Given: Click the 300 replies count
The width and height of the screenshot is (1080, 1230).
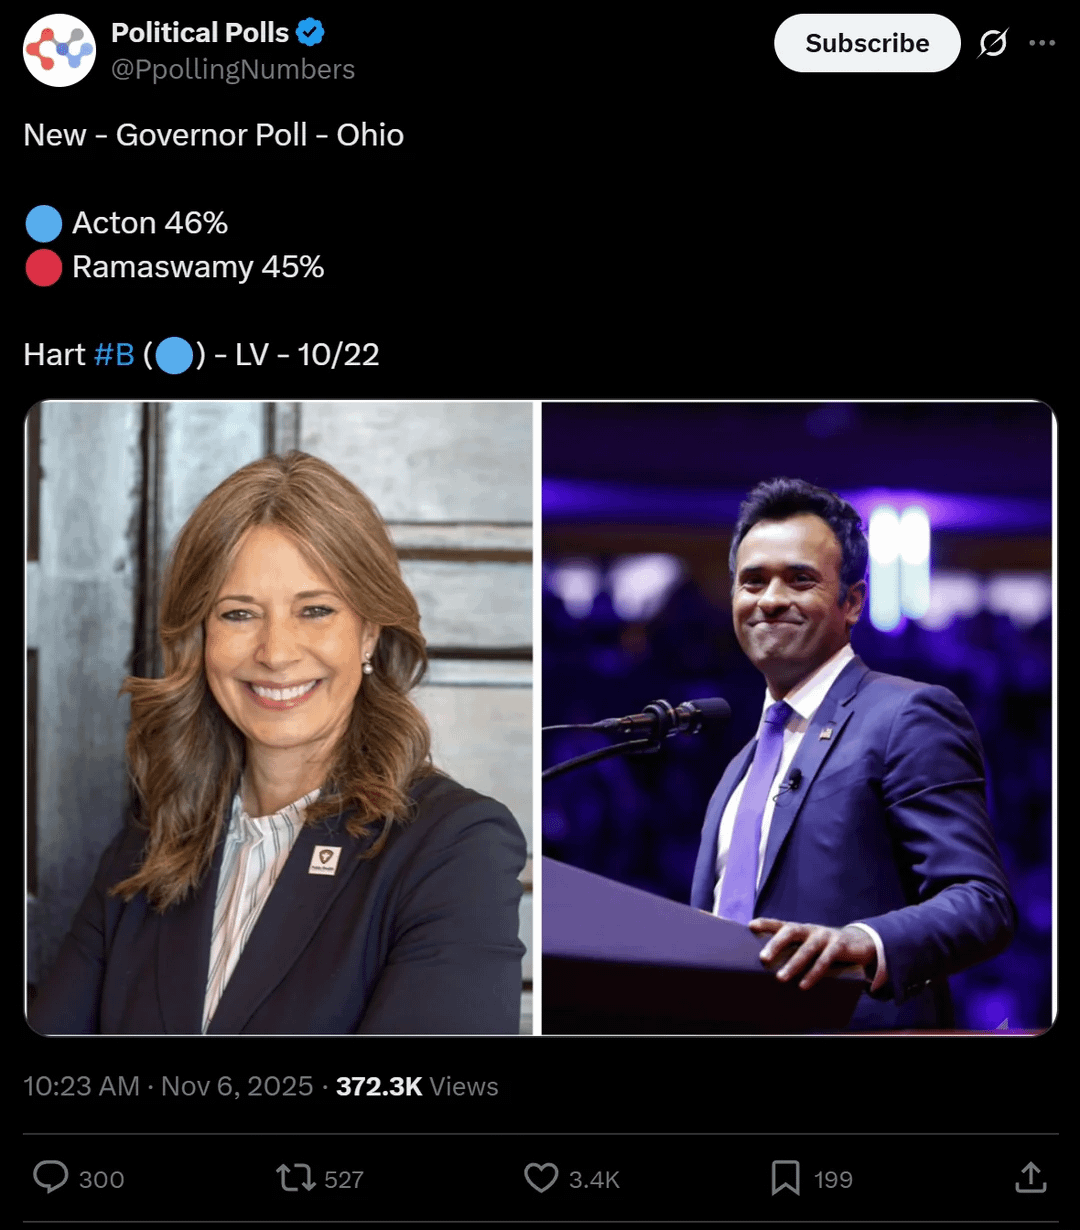Looking at the screenshot, I should [x=102, y=1180].
